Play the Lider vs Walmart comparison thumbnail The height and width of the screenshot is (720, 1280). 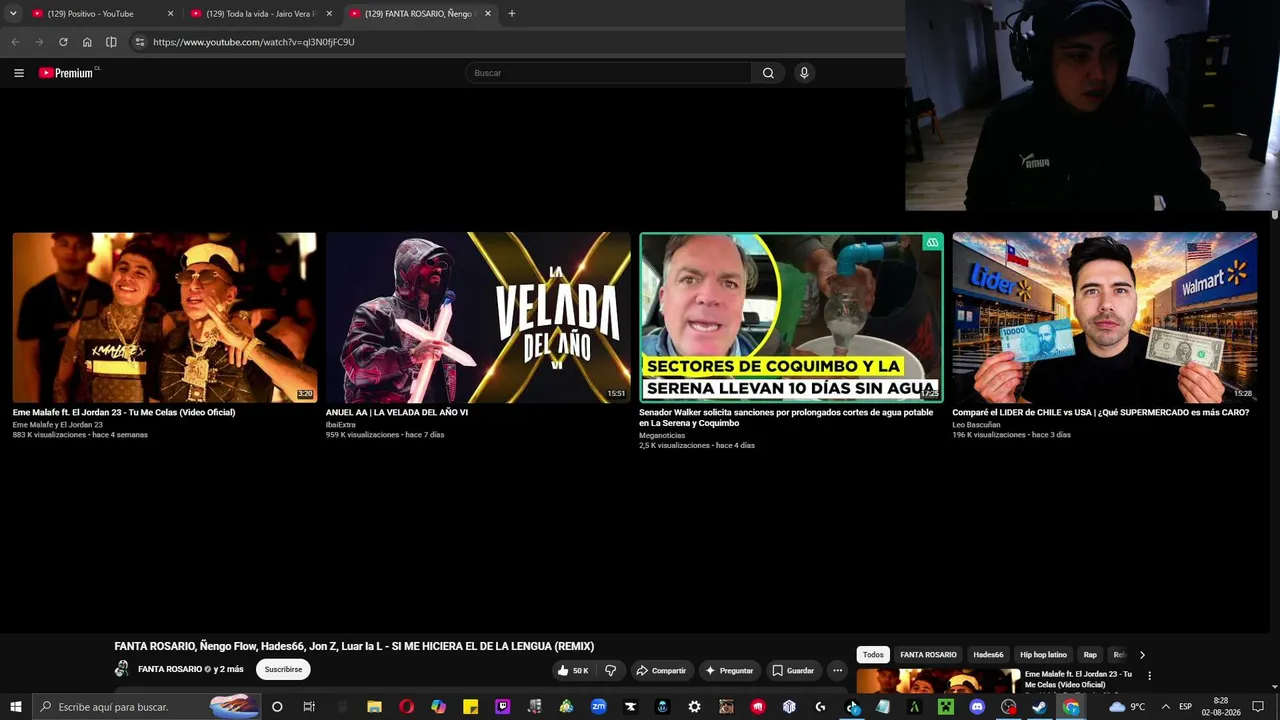coord(1105,317)
